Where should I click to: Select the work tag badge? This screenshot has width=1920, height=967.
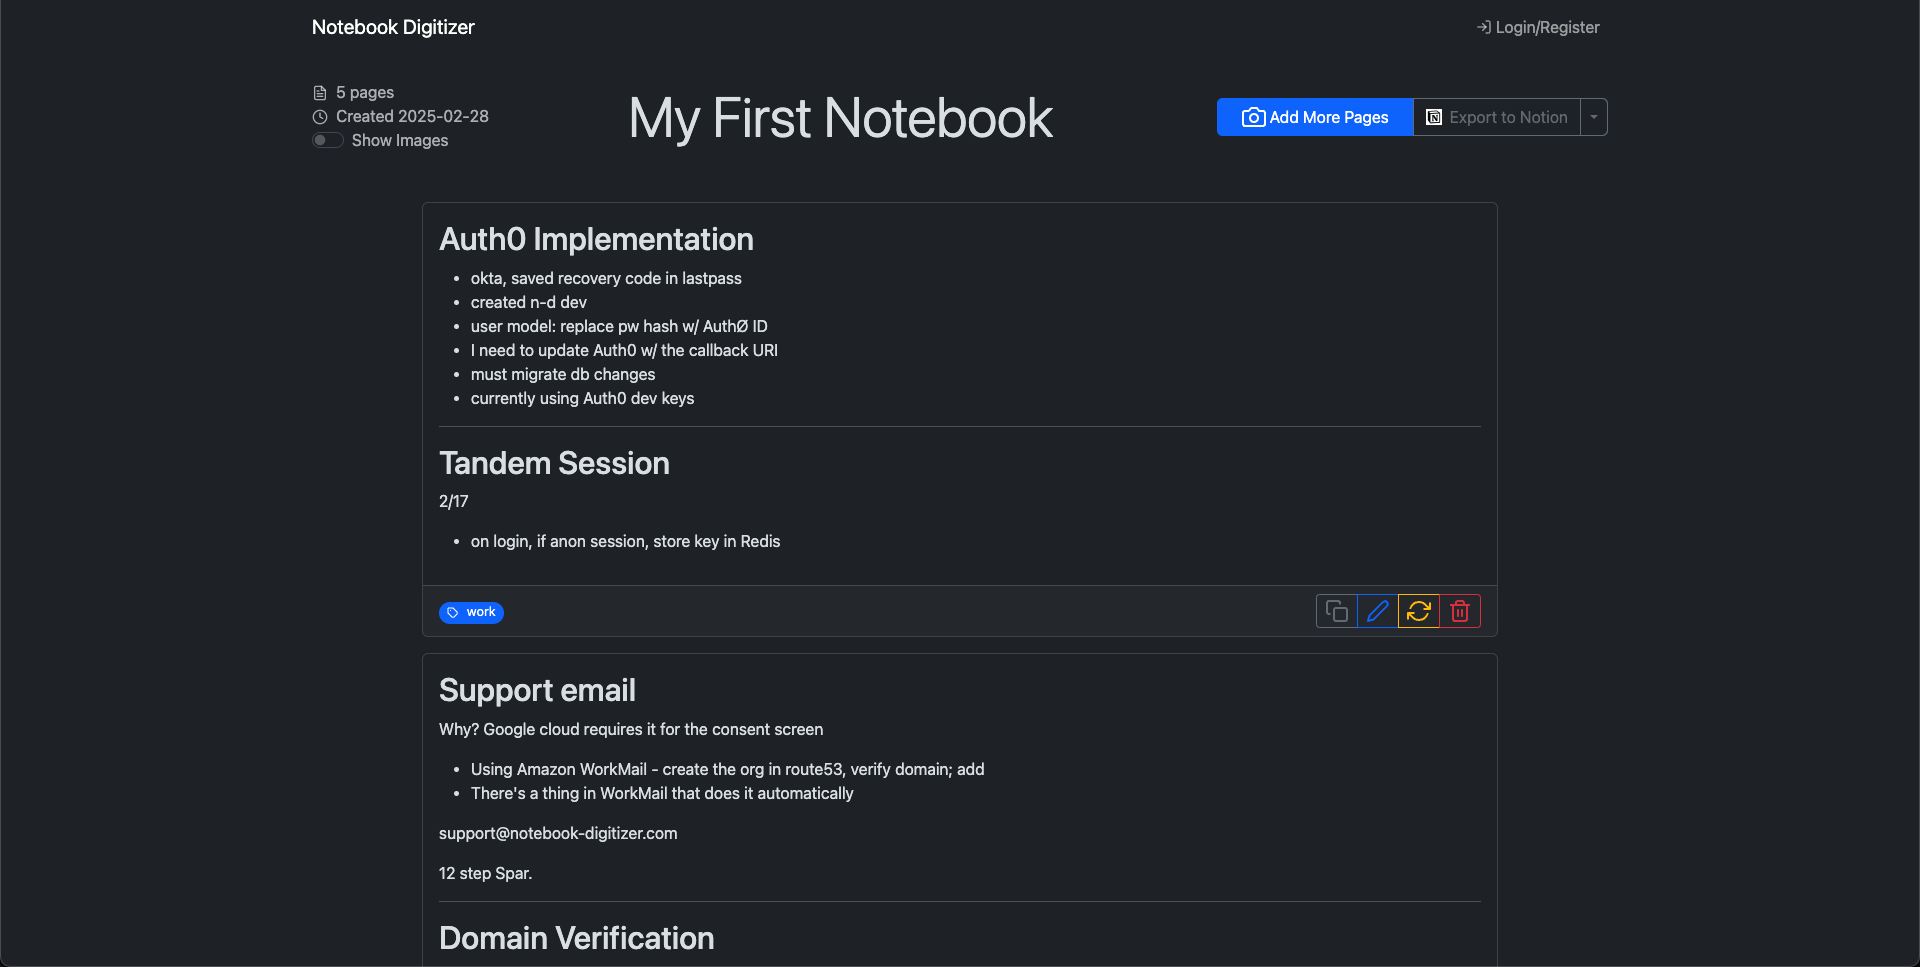tap(471, 612)
